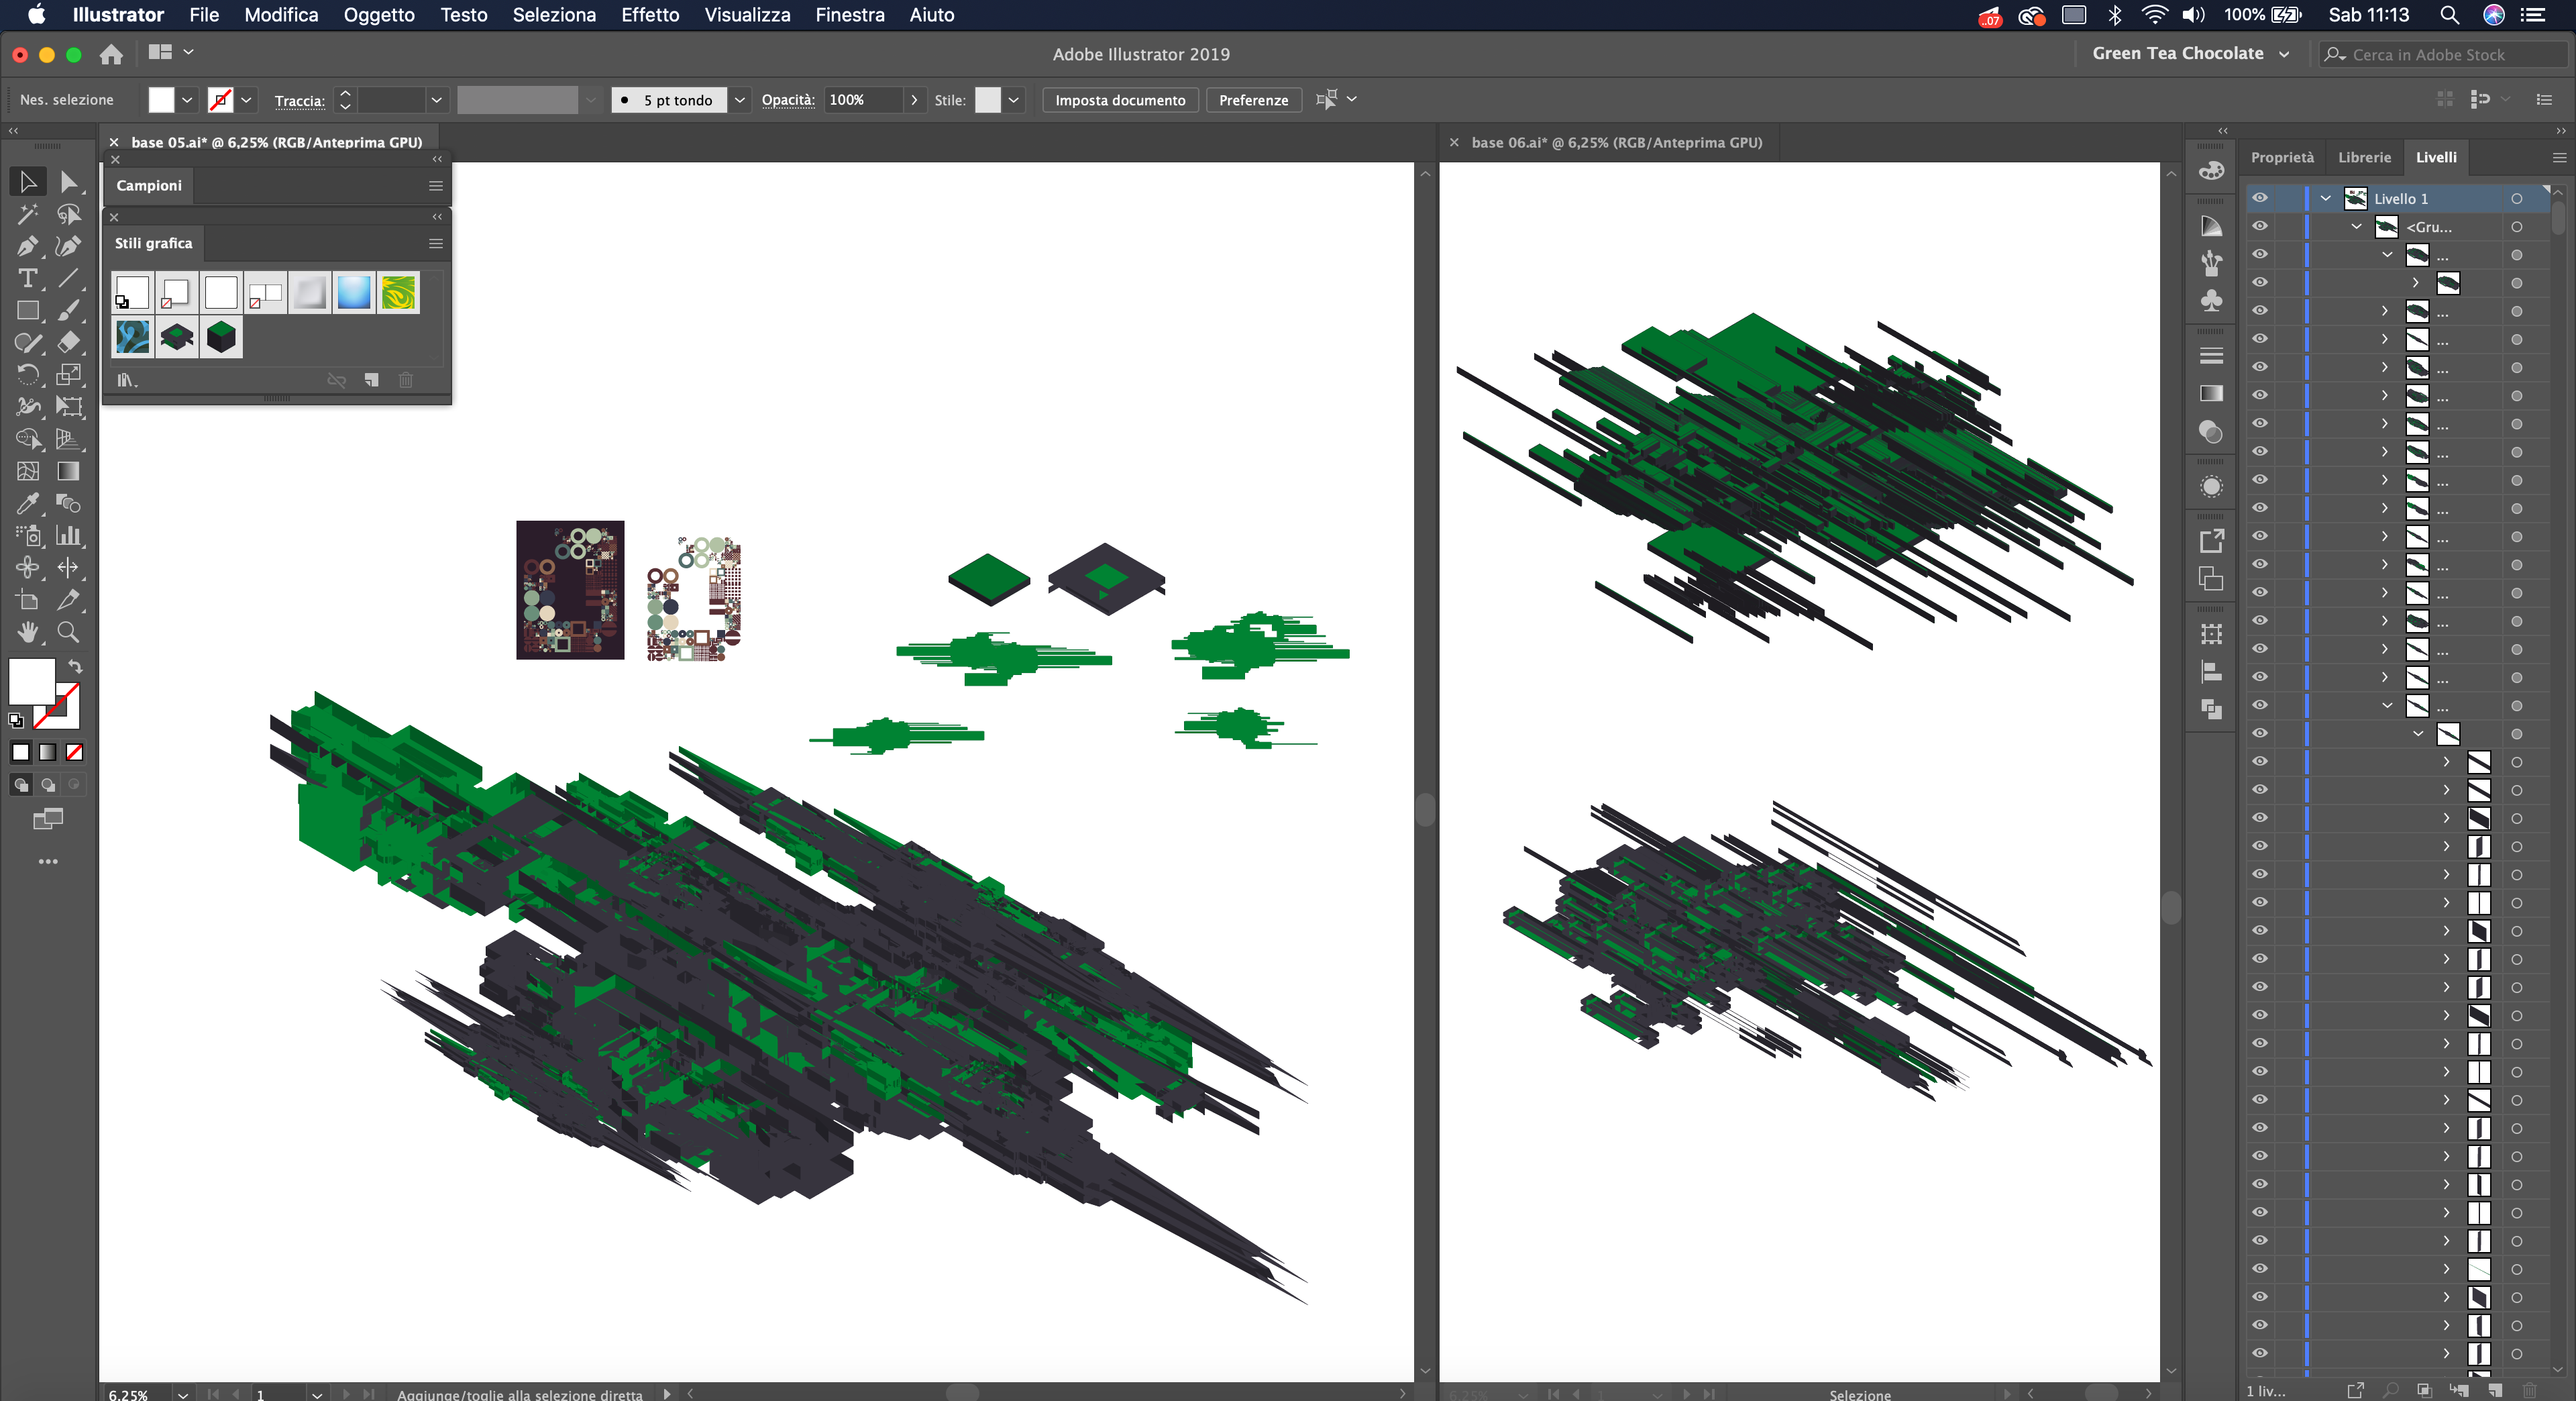
Task: Toggle the fifth row eye icon in Livelli
Action: [2259, 310]
